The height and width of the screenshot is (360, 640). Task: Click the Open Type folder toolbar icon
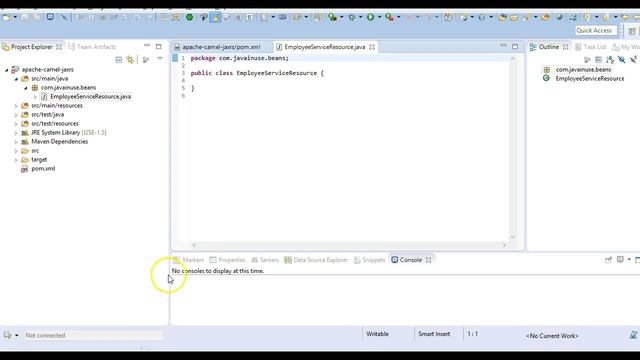pyautogui.click(x=503, y=18)
